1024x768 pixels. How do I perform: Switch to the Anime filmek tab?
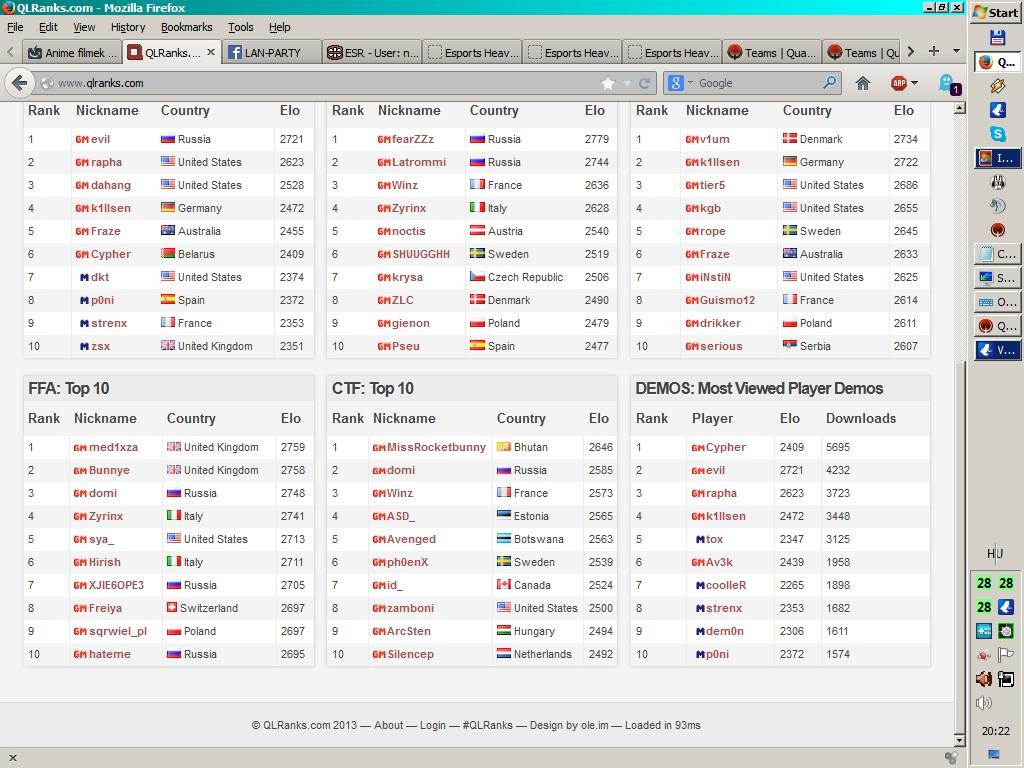point(72,52)
